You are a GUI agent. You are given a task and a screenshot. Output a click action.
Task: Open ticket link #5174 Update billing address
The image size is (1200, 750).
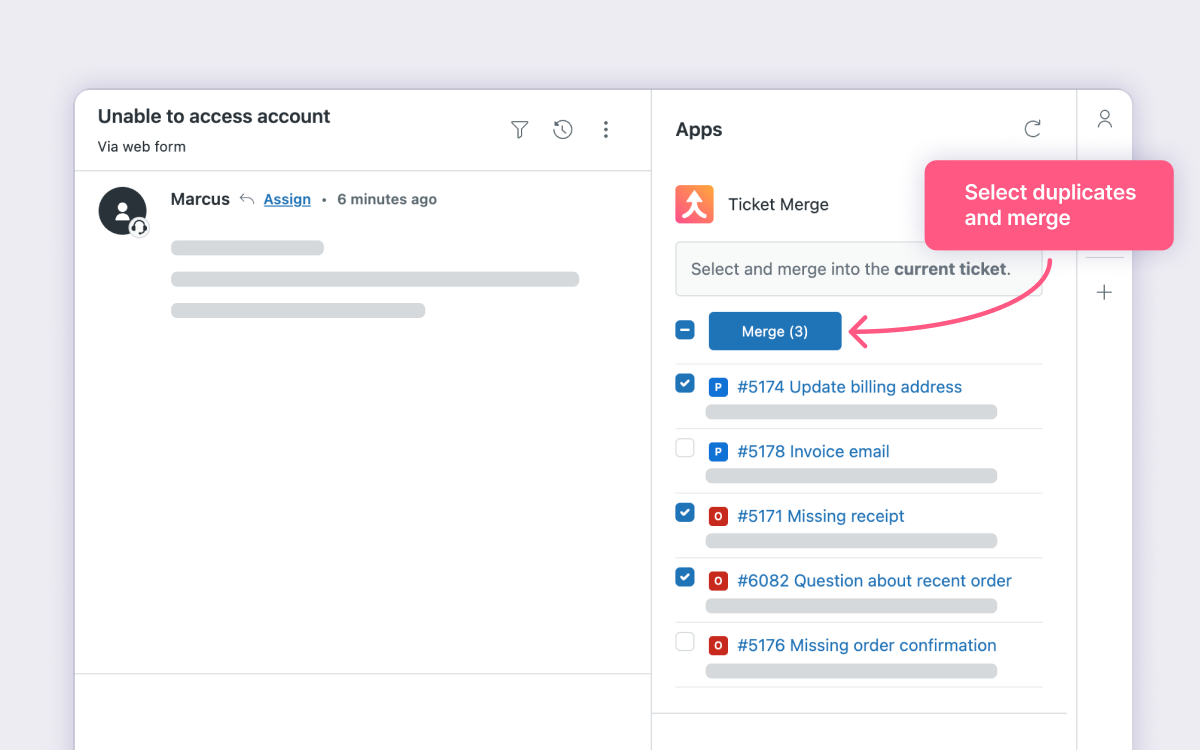(x=849, y=387)
